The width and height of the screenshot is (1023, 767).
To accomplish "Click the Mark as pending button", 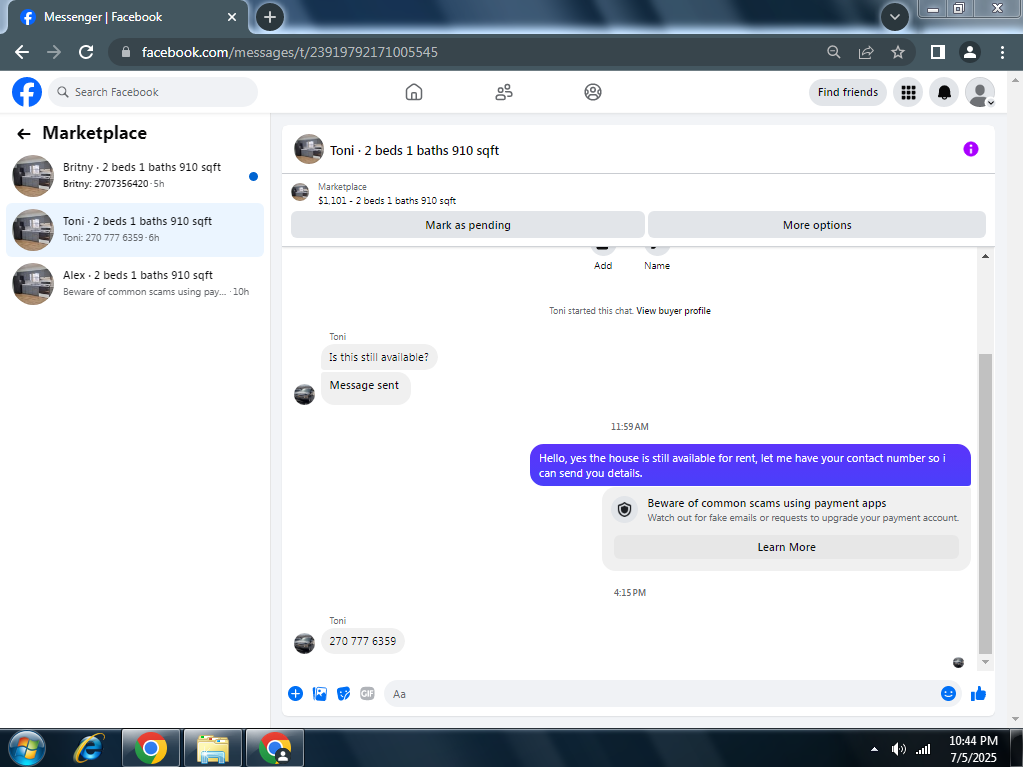I will click(x=468, y=225).
